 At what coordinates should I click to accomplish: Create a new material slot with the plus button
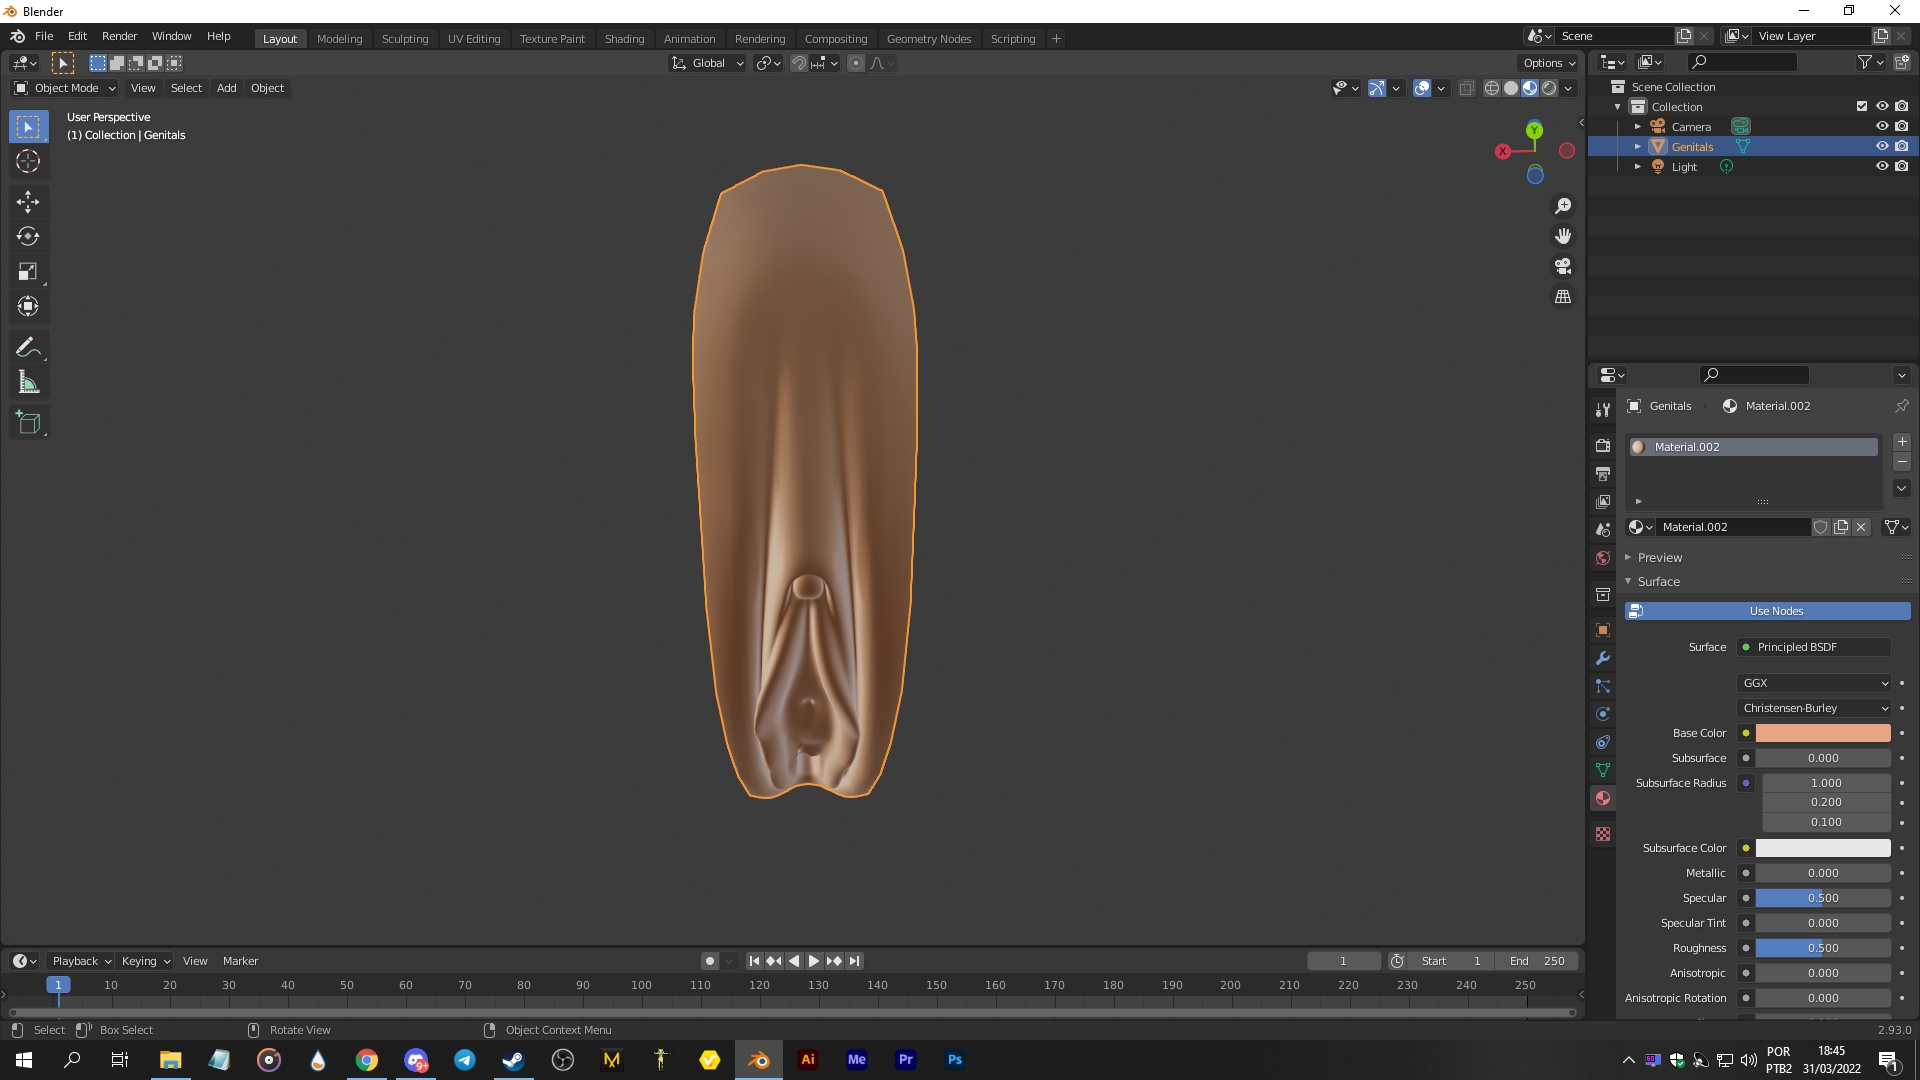(x=1903, y=441)
